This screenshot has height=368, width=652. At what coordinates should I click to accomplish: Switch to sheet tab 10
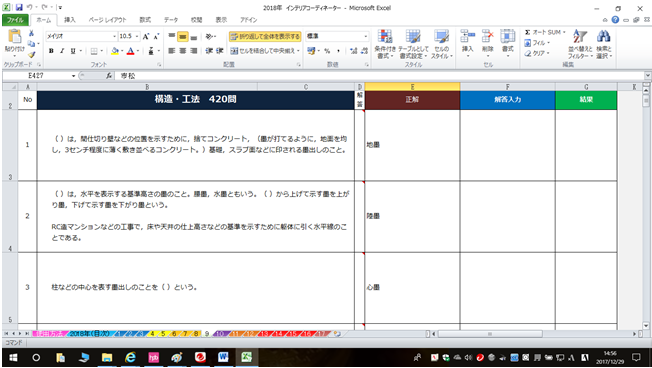click(220, 333)
